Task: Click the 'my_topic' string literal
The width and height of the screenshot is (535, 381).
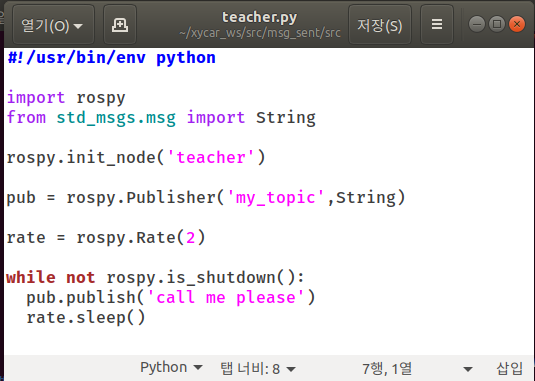Action: (275, 198)
